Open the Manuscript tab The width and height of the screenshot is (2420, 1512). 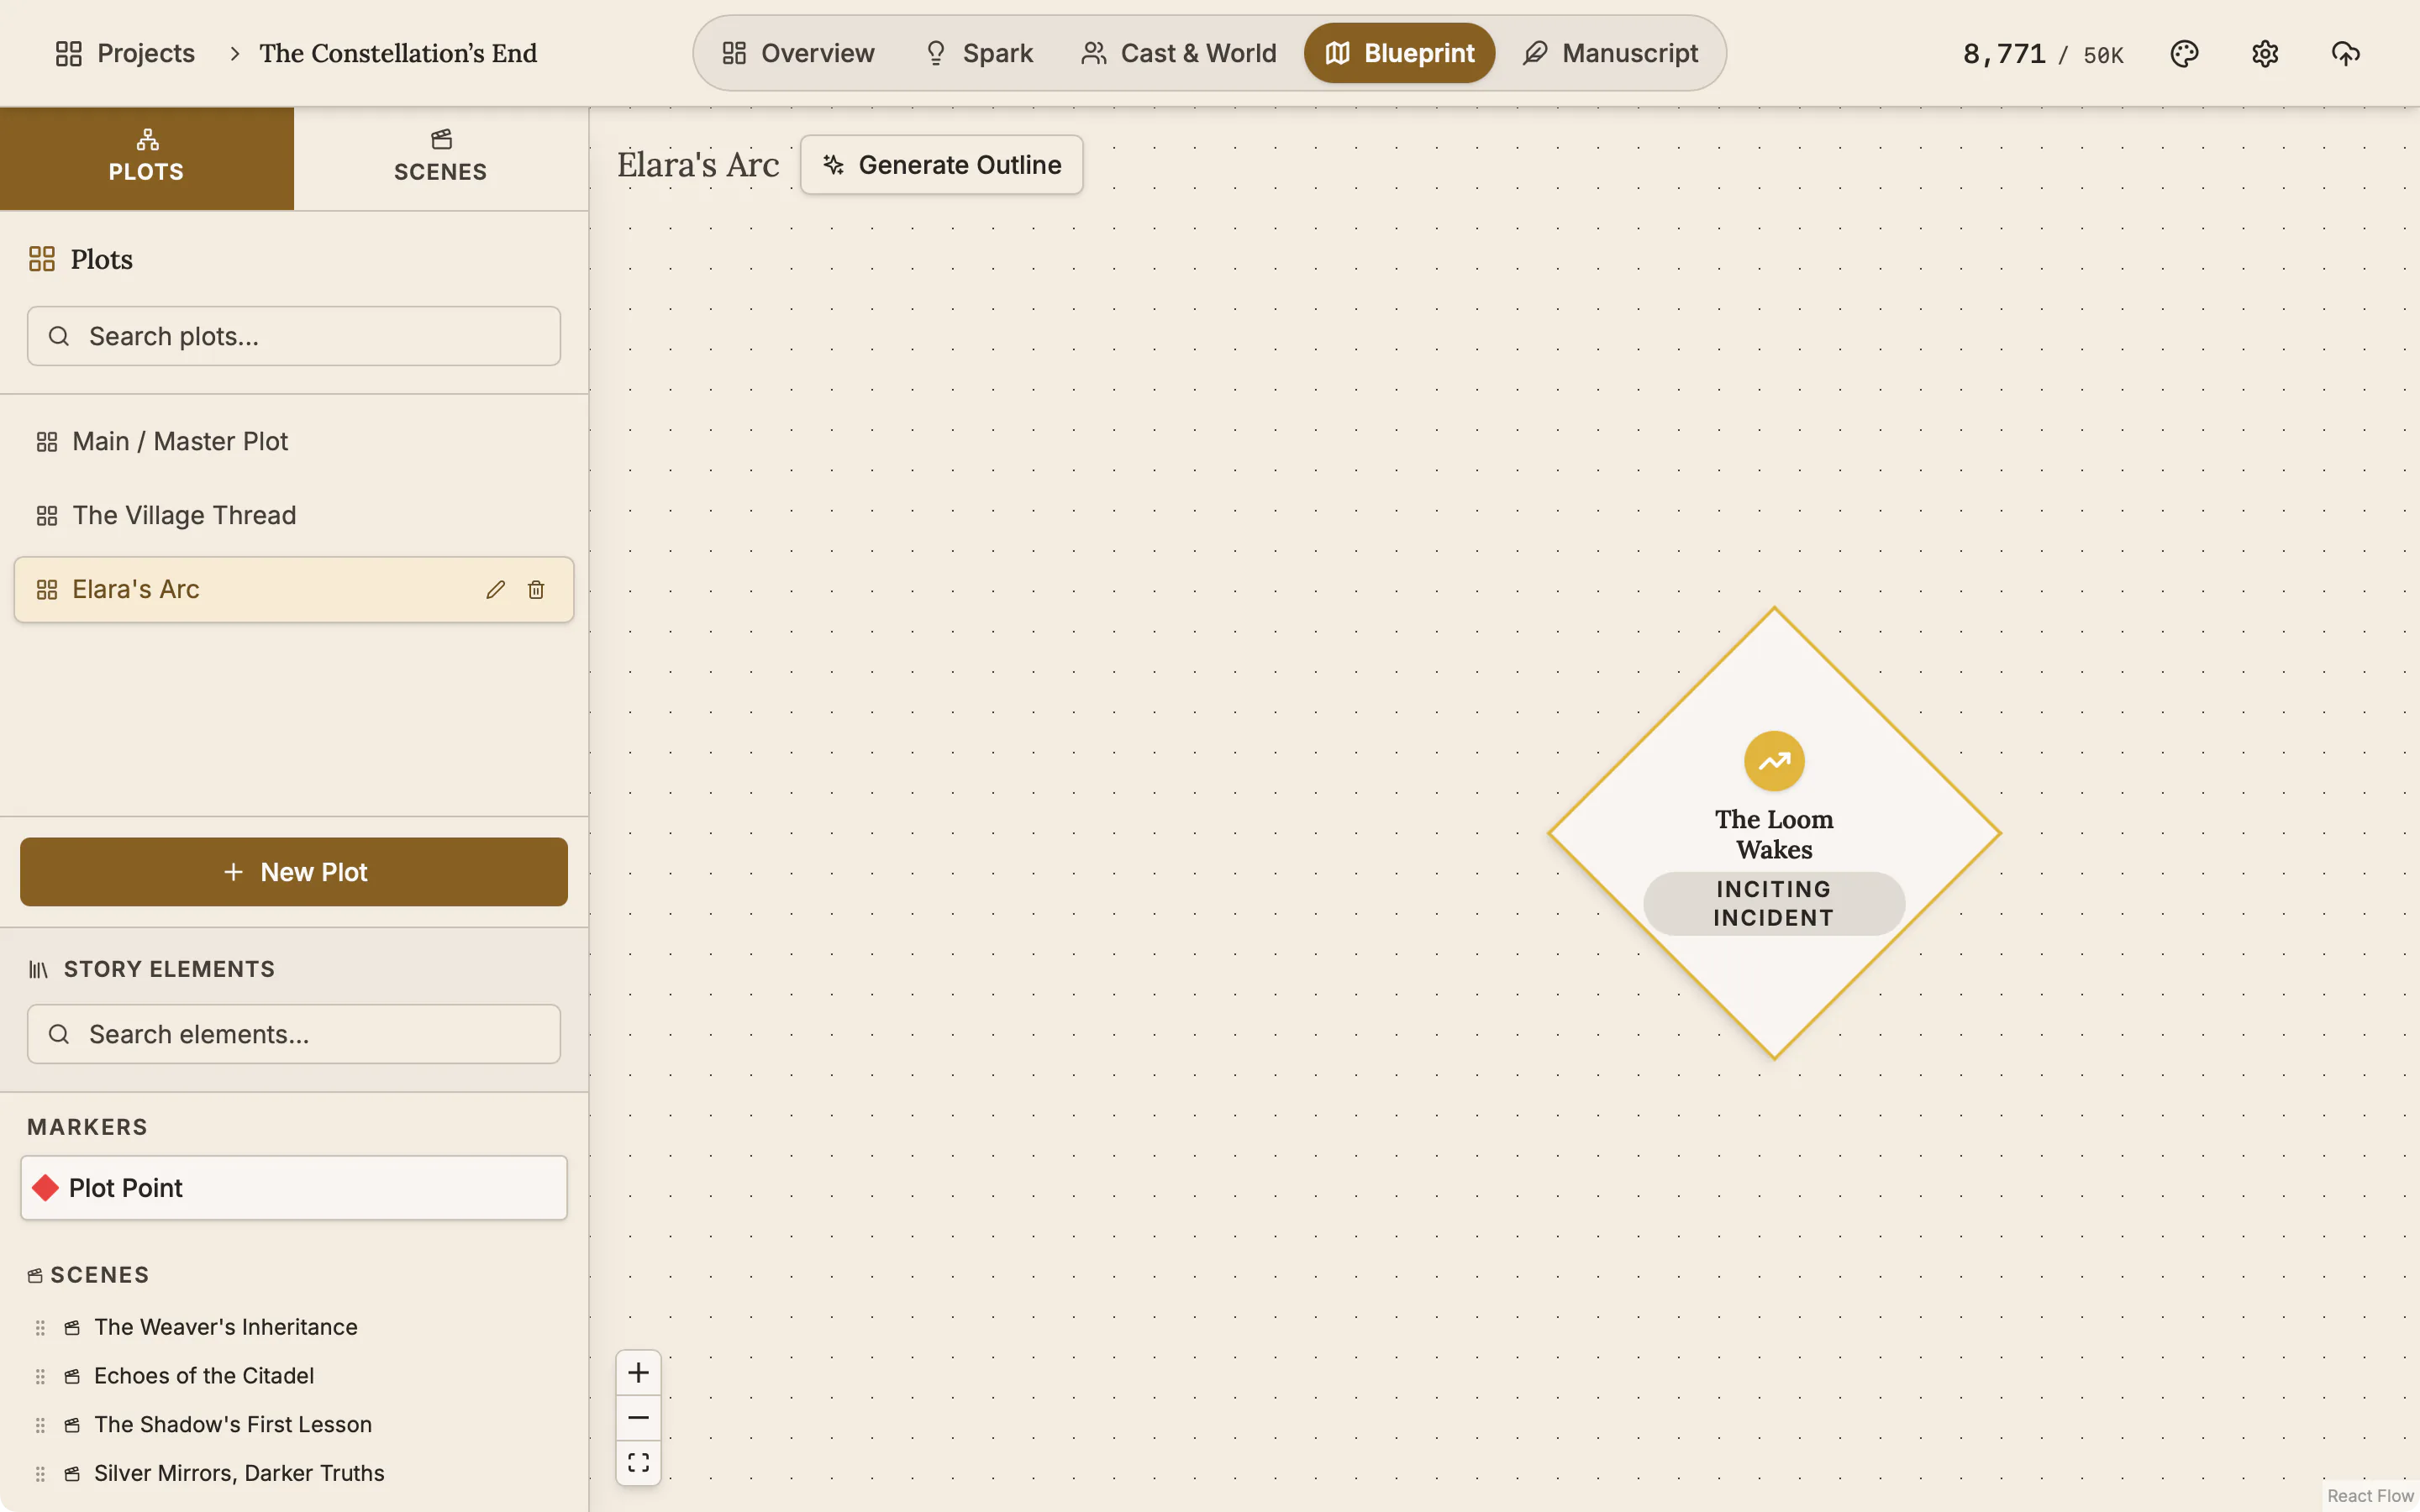tap(1610, 53)
